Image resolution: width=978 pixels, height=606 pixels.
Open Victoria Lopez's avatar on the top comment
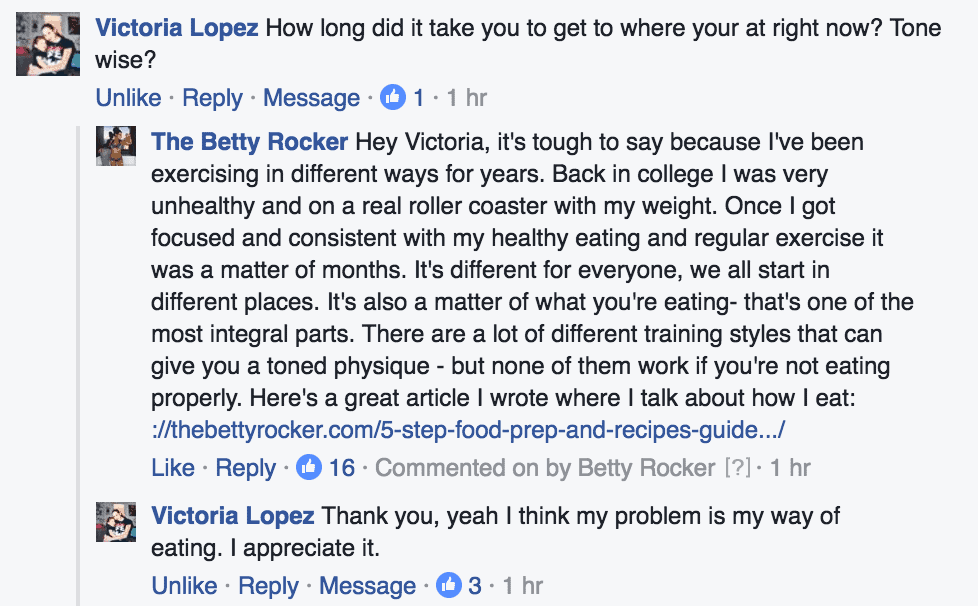coord(48,44)
